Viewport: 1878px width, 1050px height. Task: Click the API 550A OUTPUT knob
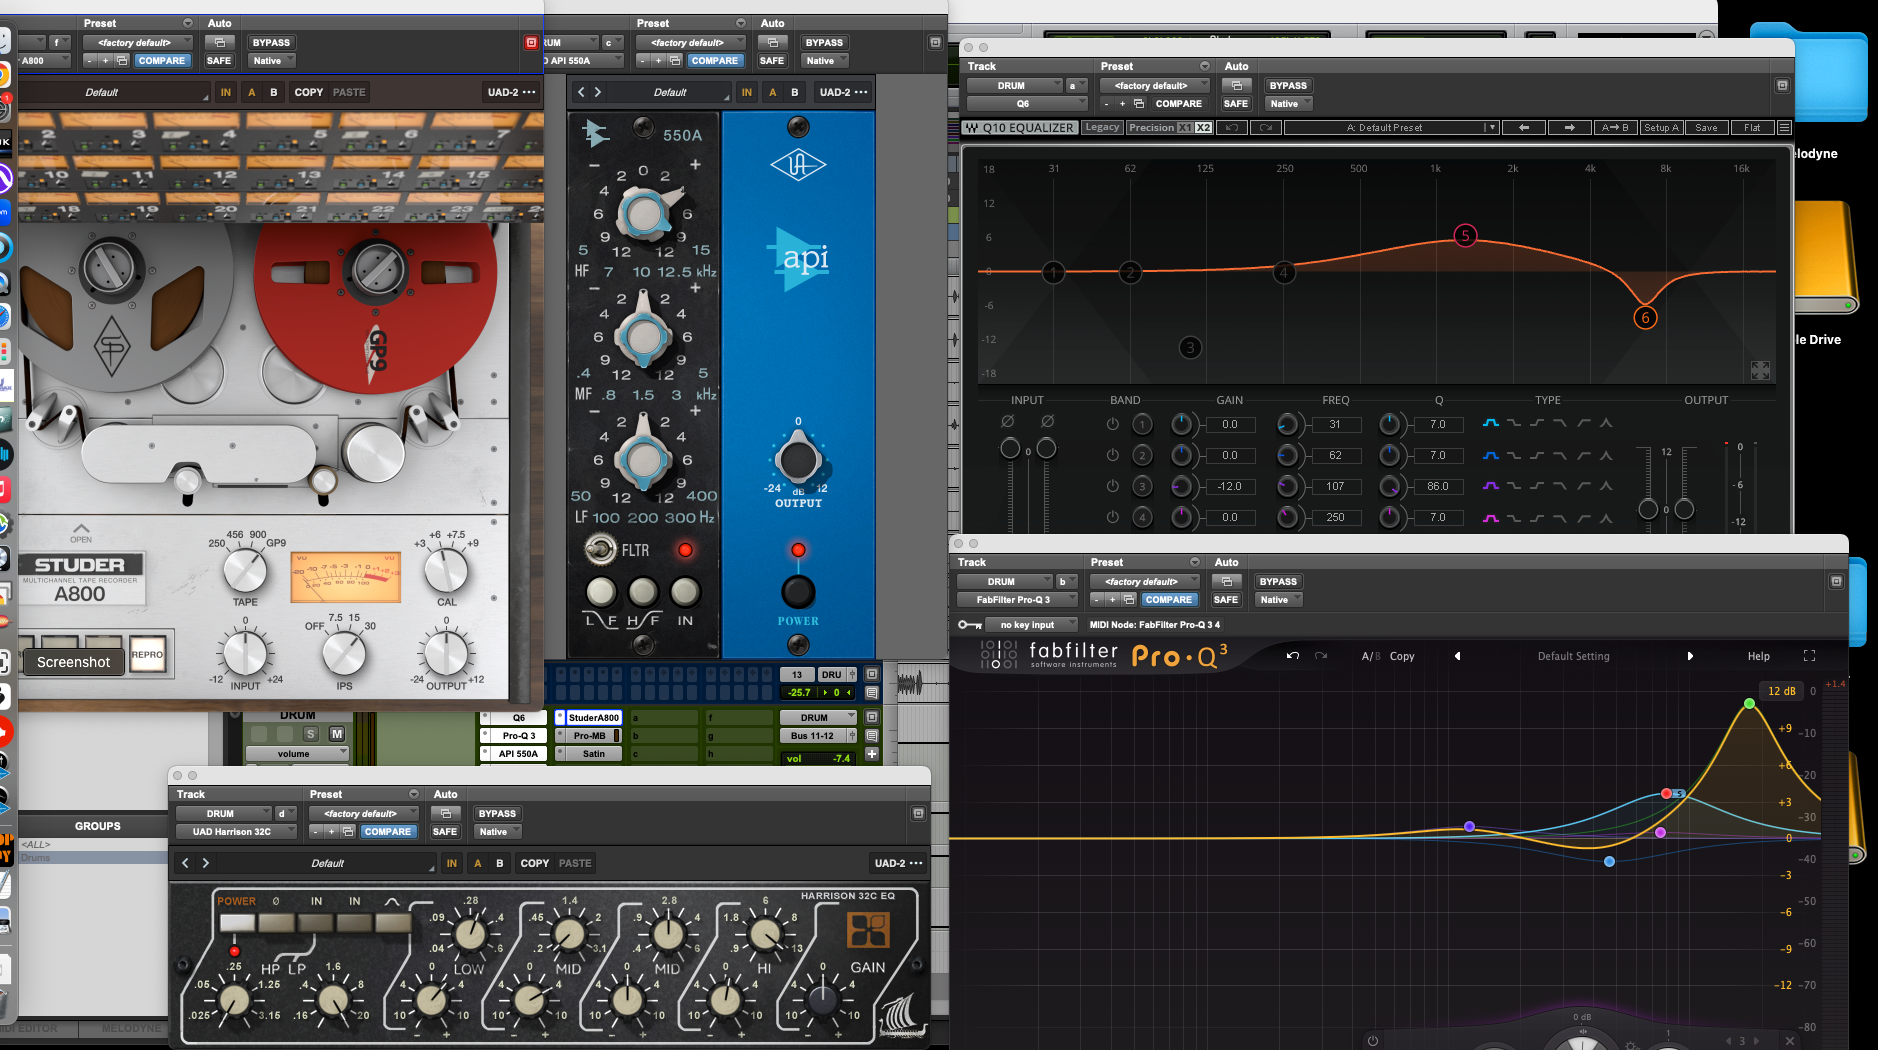[798, 460]
